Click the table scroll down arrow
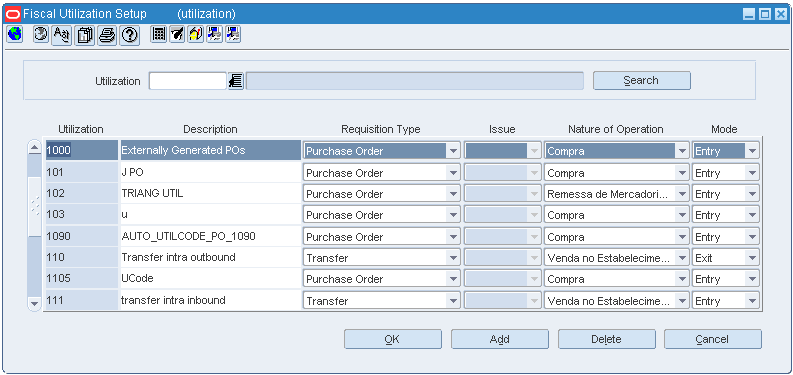 [x=34, y=304]
